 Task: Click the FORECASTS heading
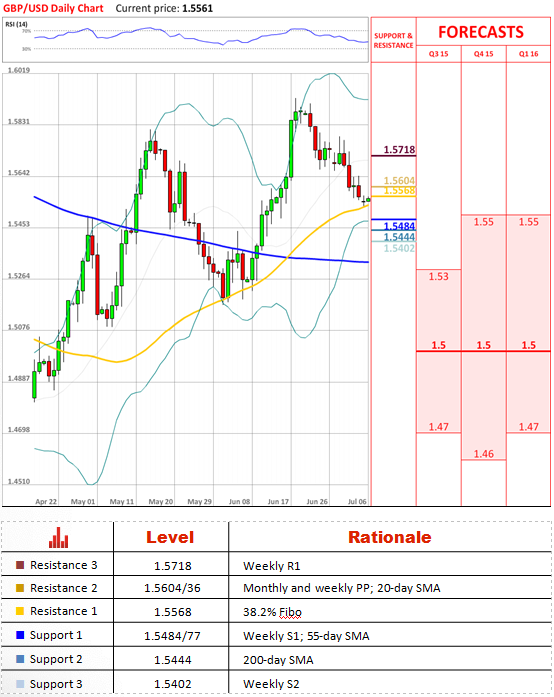click(x=481, y=32)
